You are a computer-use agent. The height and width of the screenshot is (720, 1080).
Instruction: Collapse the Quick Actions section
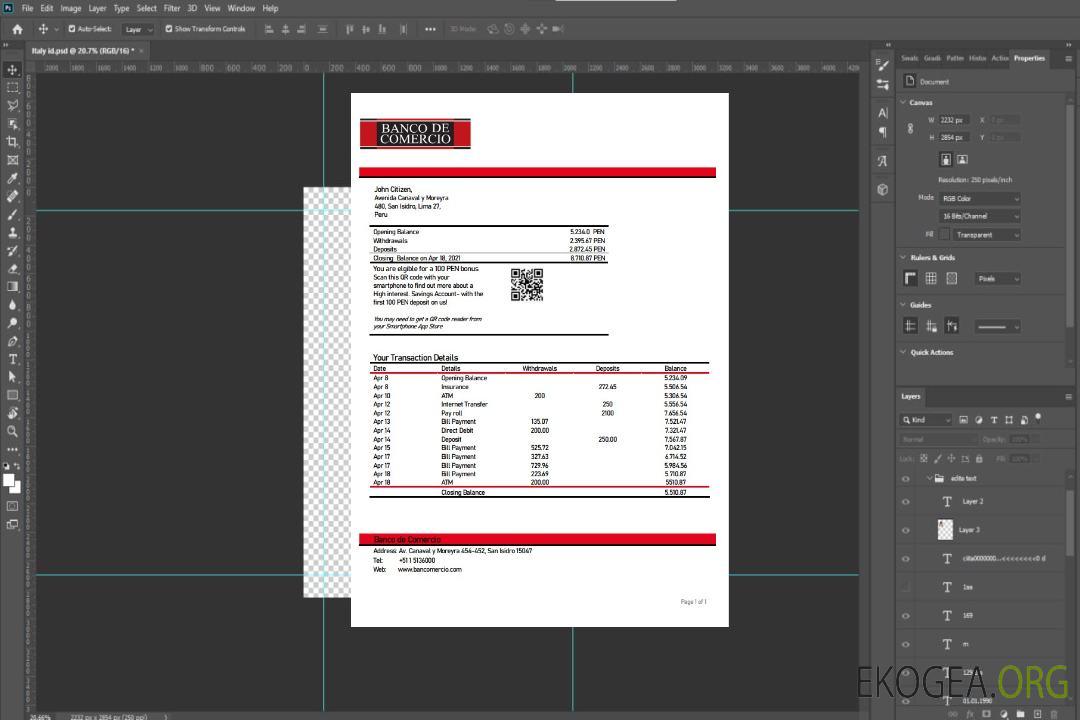[x=903, y=352]
